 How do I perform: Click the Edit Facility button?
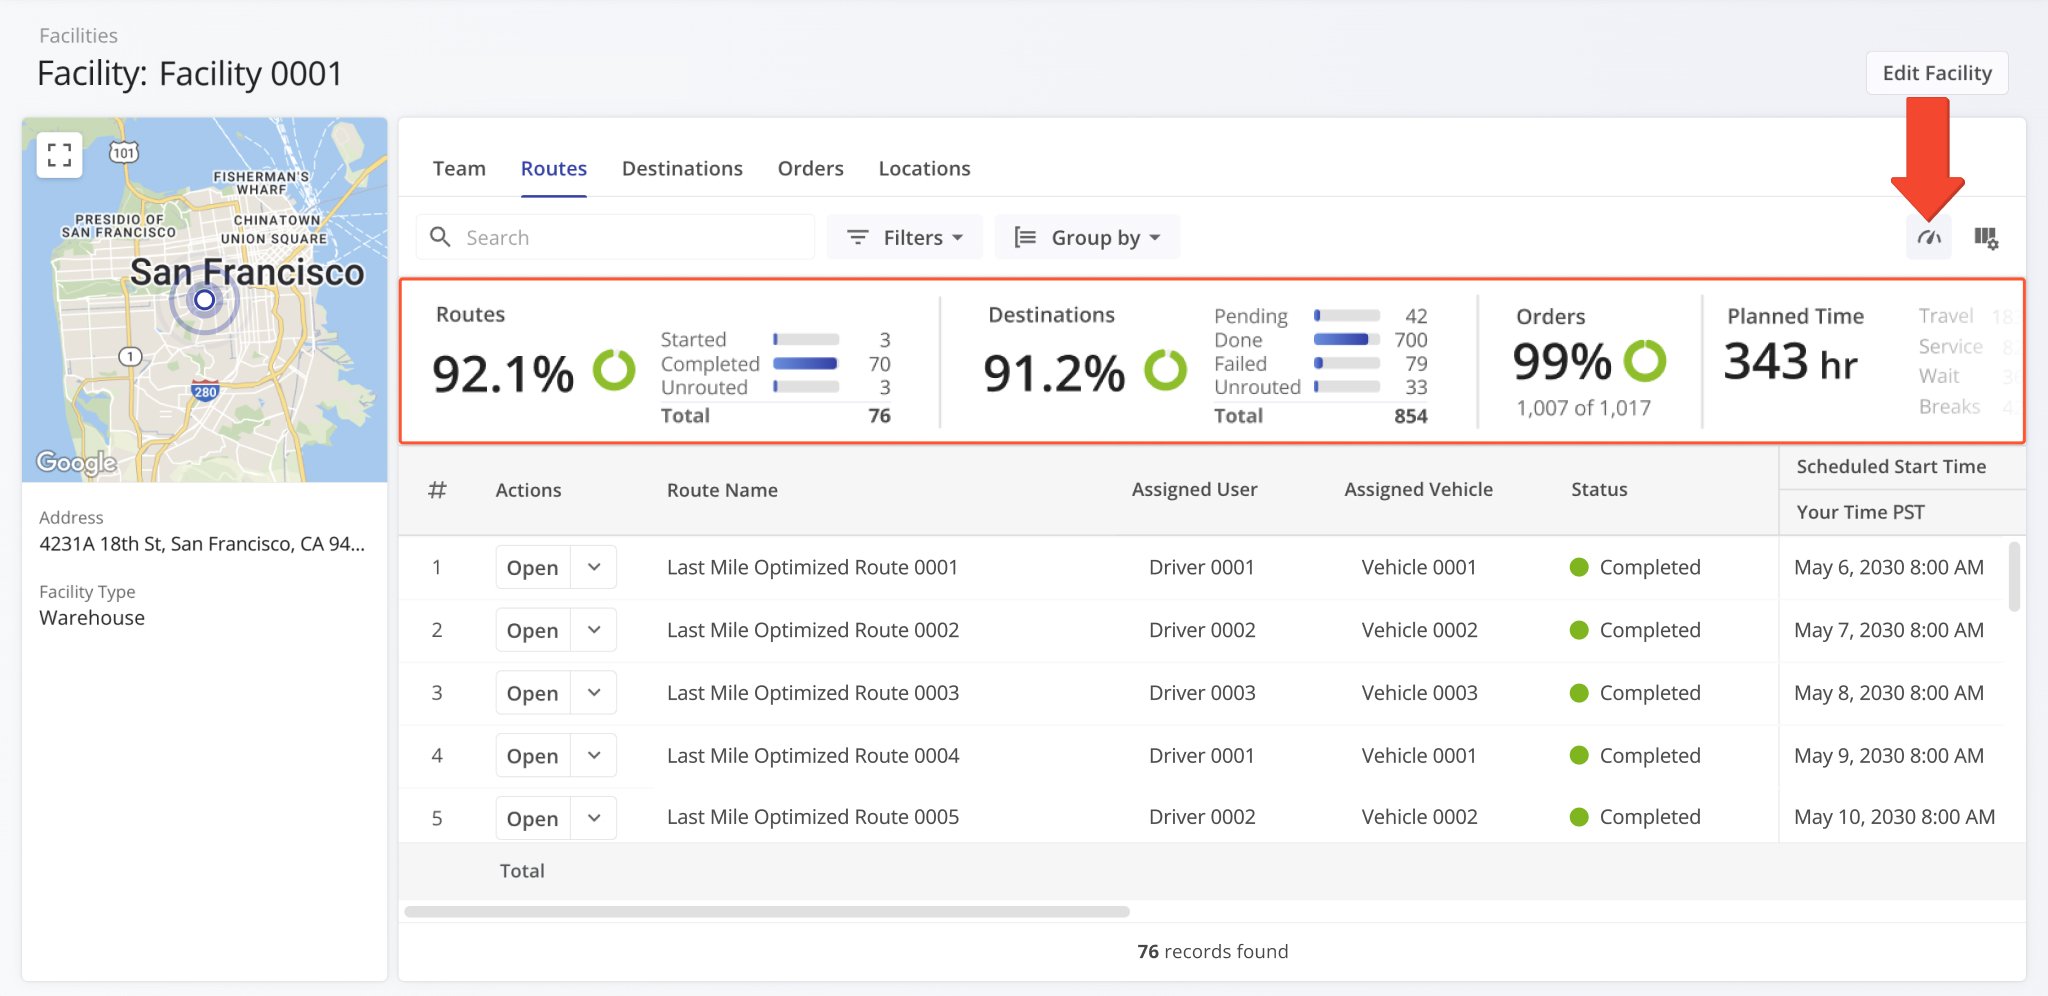[x=1936, y=73]
